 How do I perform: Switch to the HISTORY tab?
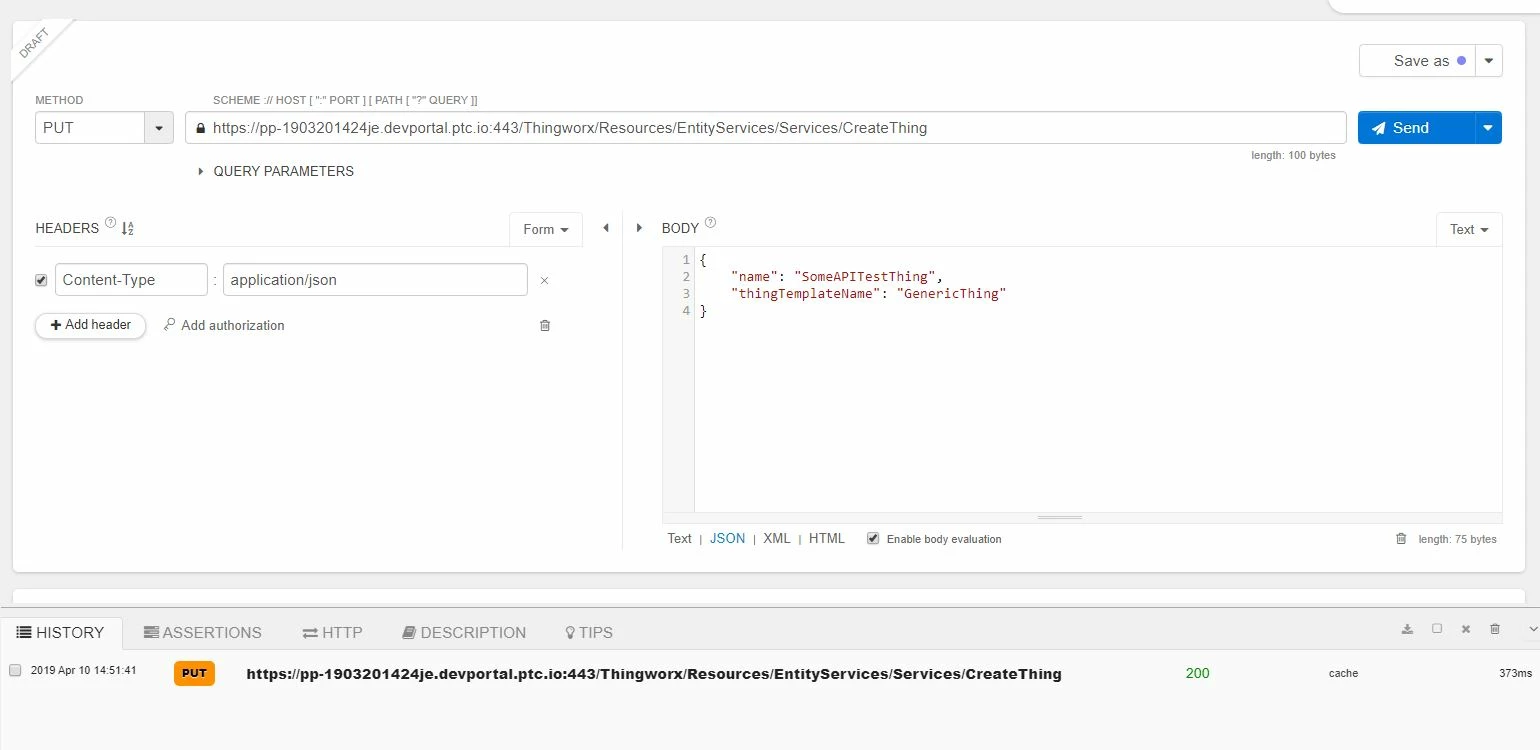tap(61, 633)
